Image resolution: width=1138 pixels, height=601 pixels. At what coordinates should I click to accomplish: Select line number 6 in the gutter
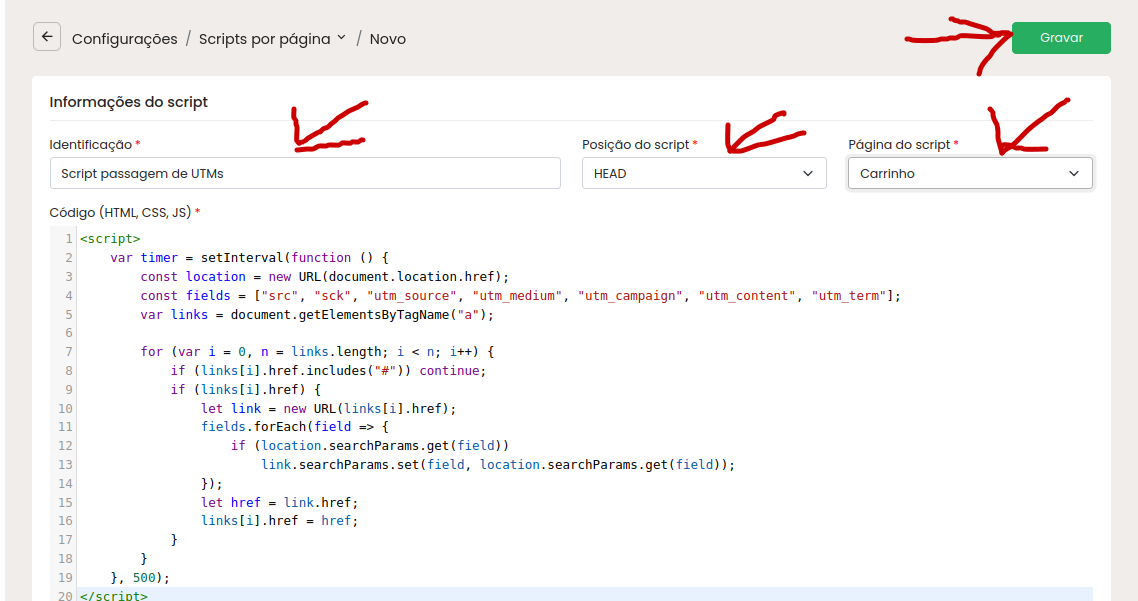(x=69, y=332)
